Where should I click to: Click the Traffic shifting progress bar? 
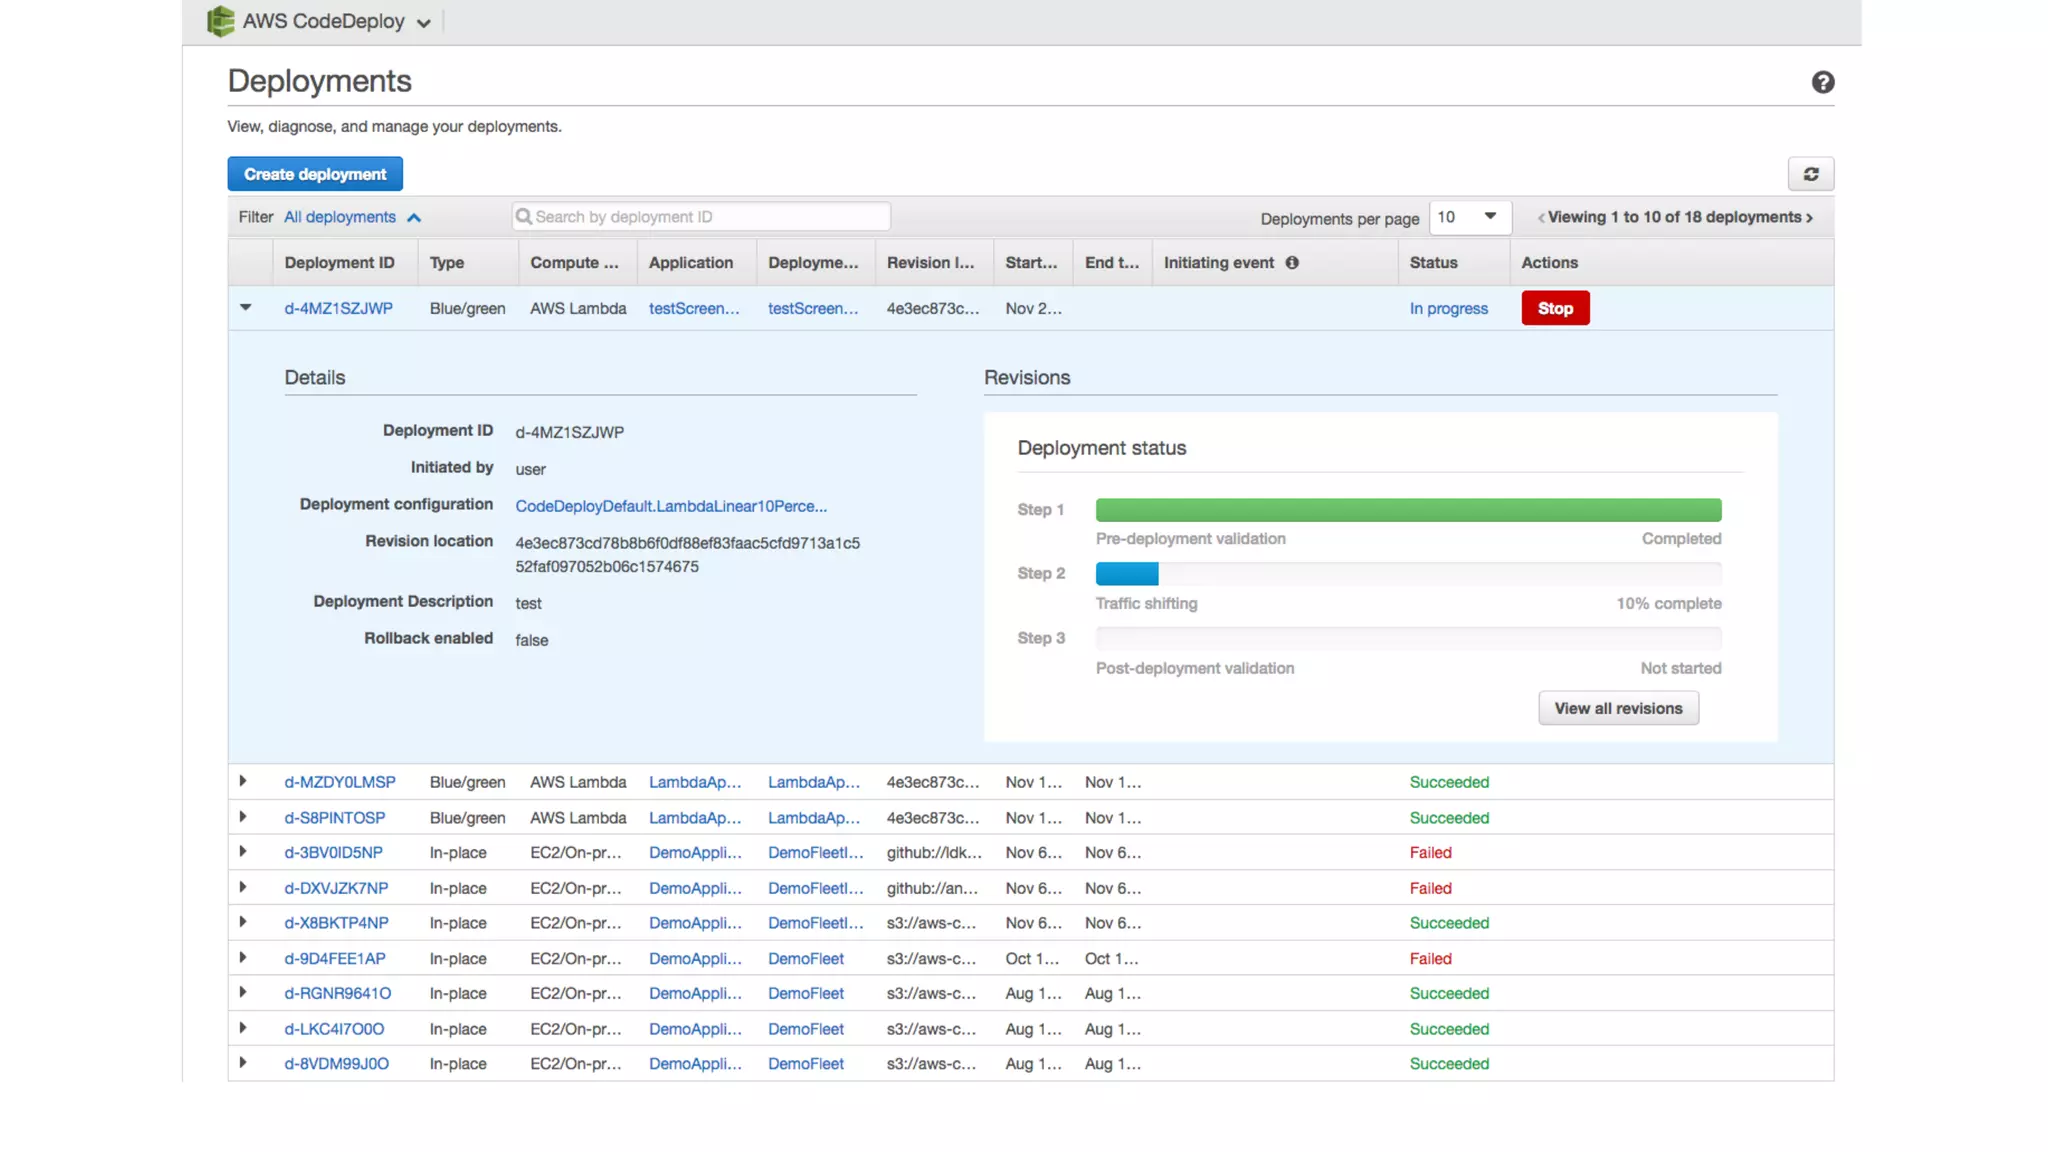pos(1407,574)
